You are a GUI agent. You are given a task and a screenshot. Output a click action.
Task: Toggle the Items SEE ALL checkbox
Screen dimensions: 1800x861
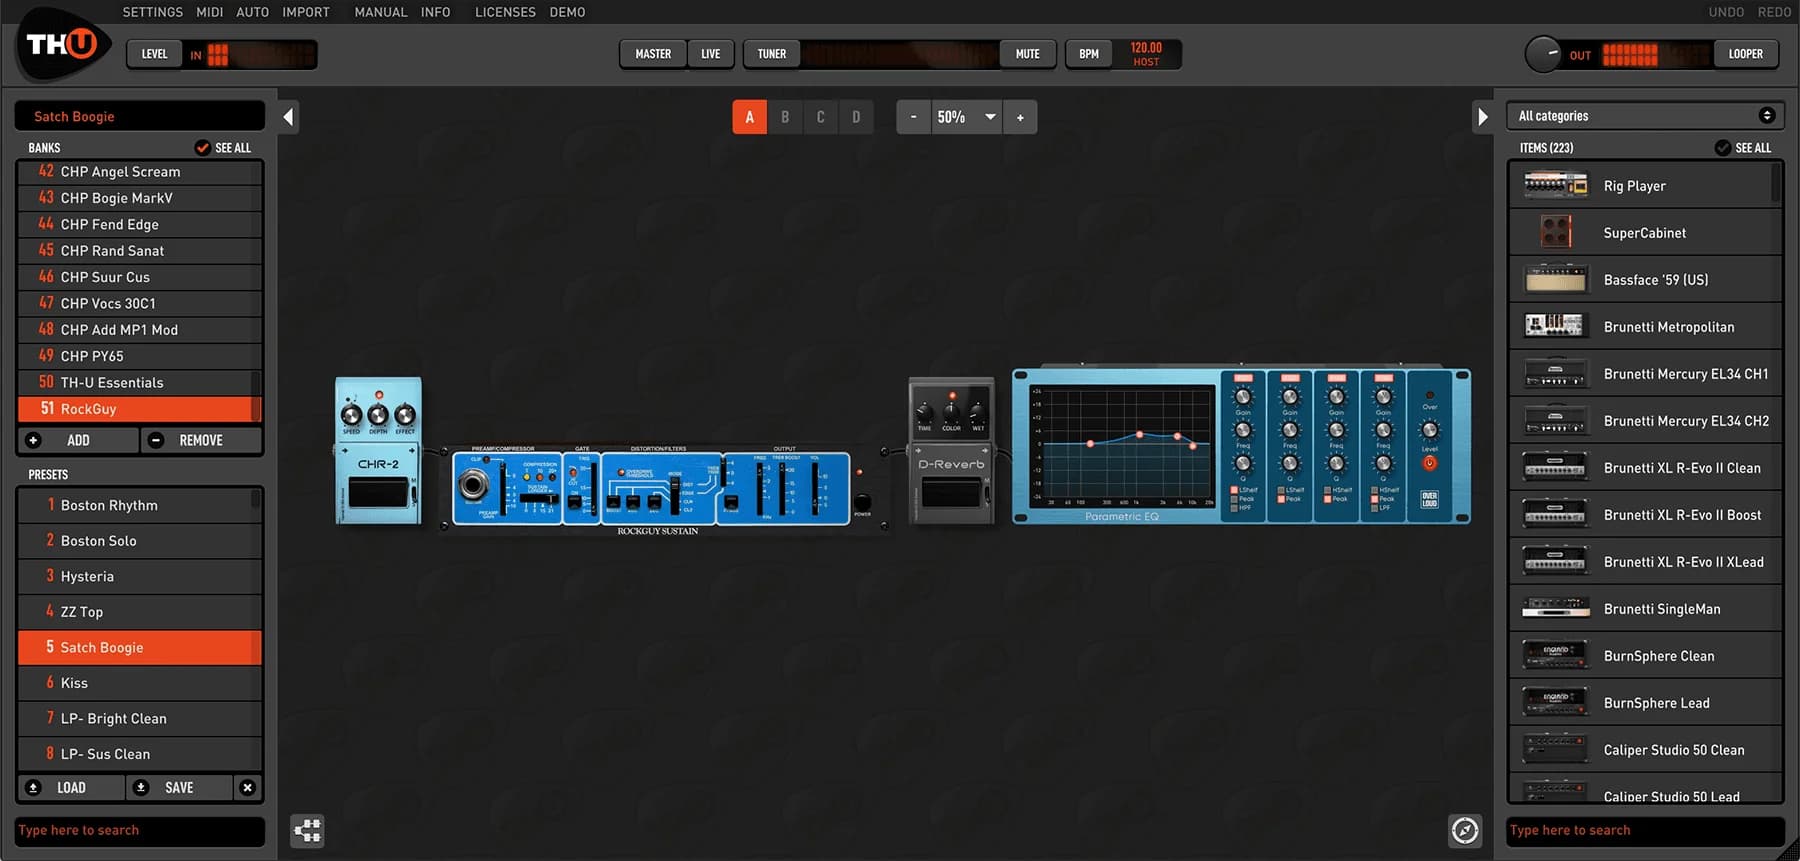click(x=1723, y=147)
